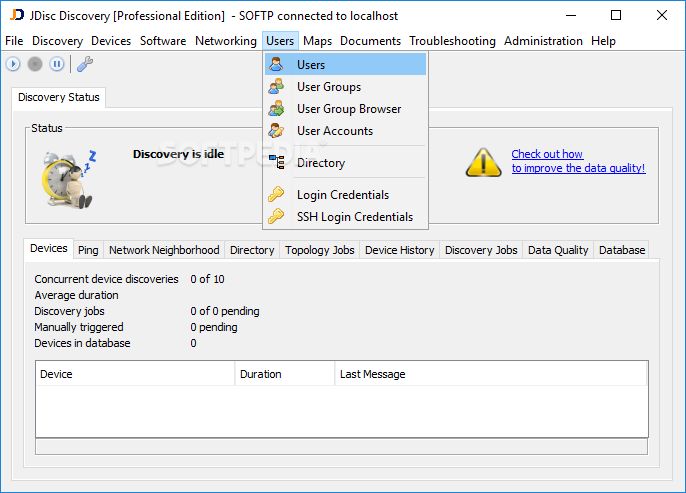The width and height of the screenshot is (686, 493).
Task: Open the Software menu
Action: (x=163, y=41)
